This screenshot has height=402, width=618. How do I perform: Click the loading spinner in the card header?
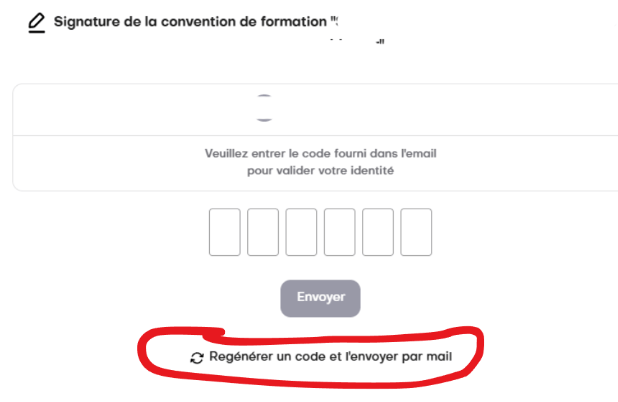[264, 108]
